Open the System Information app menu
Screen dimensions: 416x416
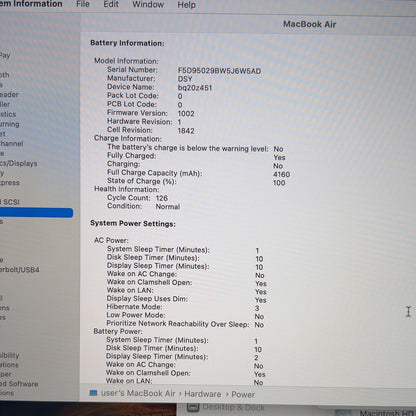coord(31,4)
